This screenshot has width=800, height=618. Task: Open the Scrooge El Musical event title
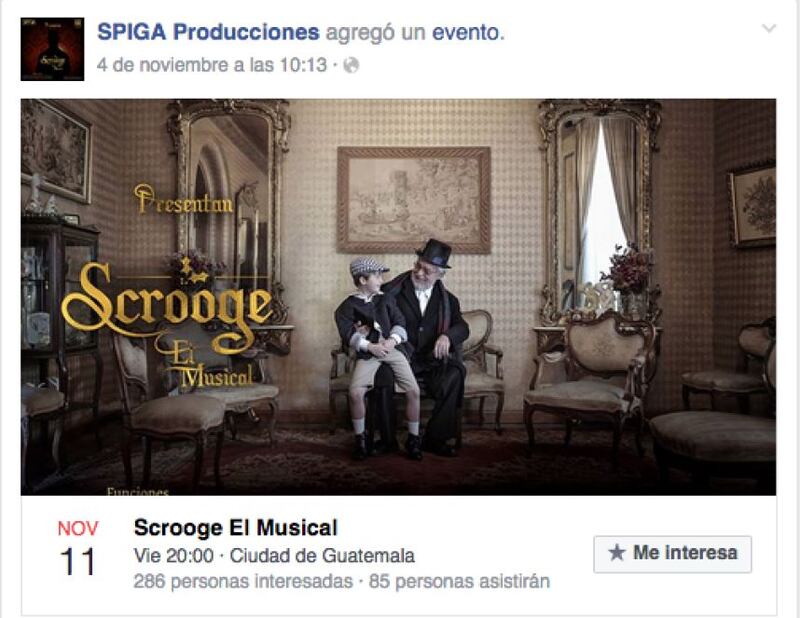tap(236, 528)
